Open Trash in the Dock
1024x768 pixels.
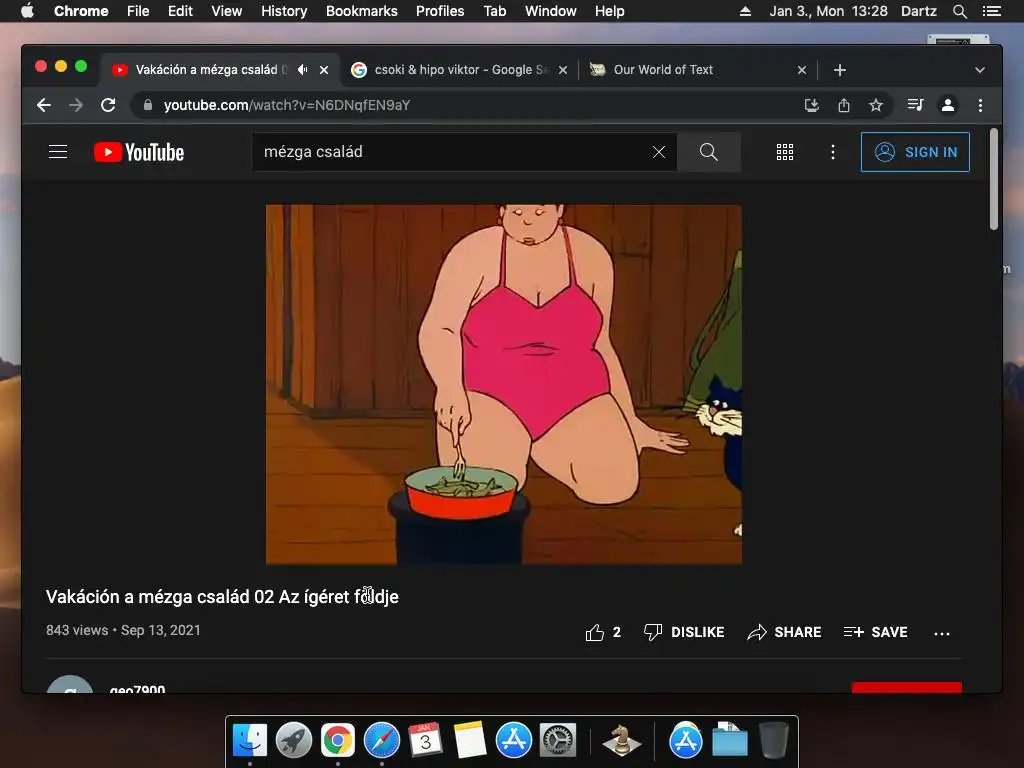click(774, 741)
